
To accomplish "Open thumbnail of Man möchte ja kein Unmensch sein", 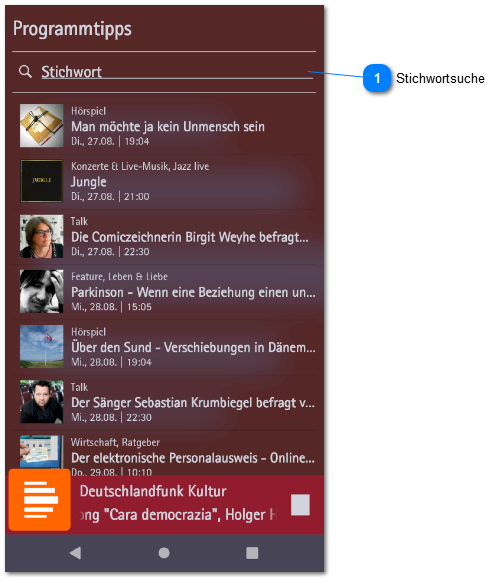I will 42,126.
